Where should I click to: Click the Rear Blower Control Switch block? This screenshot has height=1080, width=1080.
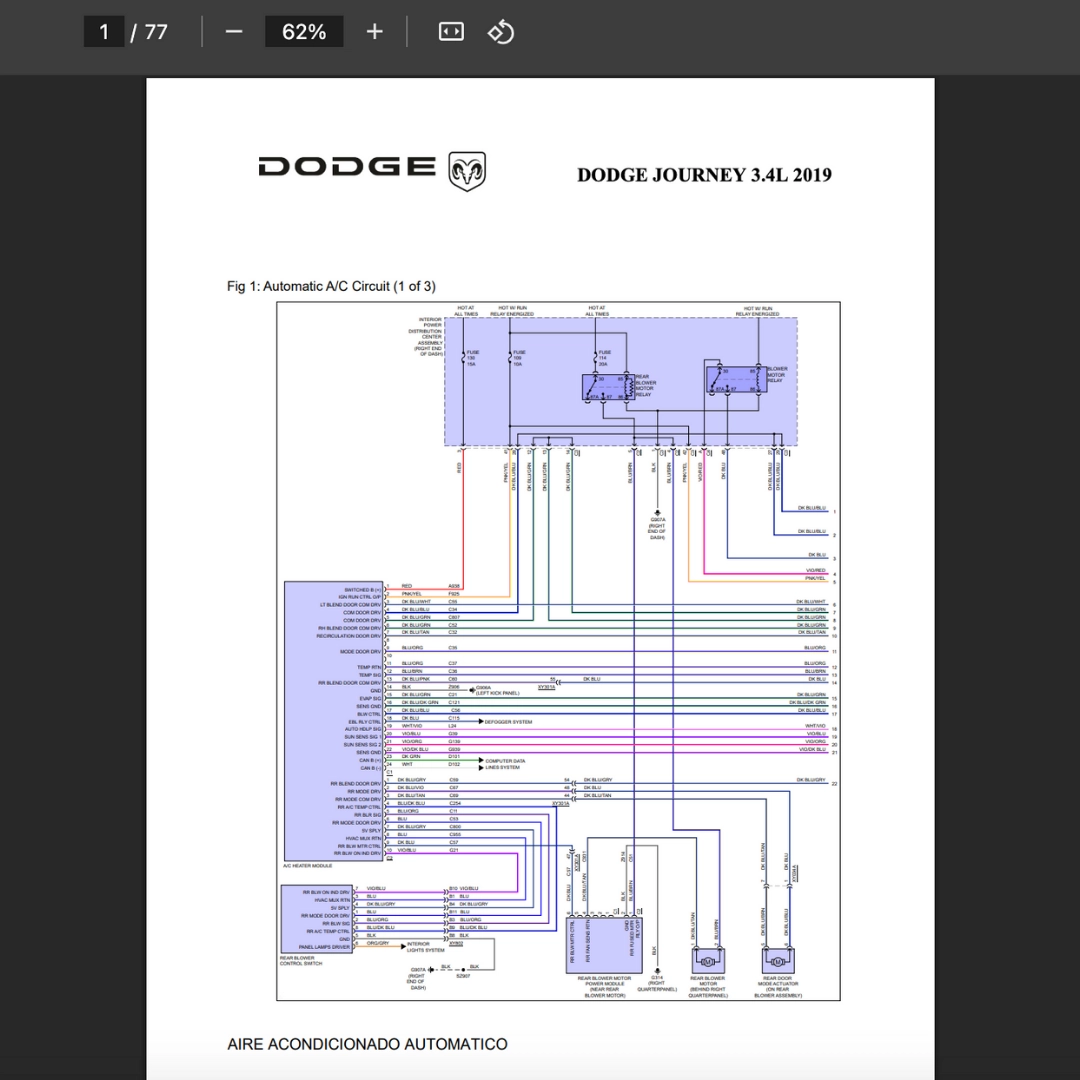click(317, 920)
